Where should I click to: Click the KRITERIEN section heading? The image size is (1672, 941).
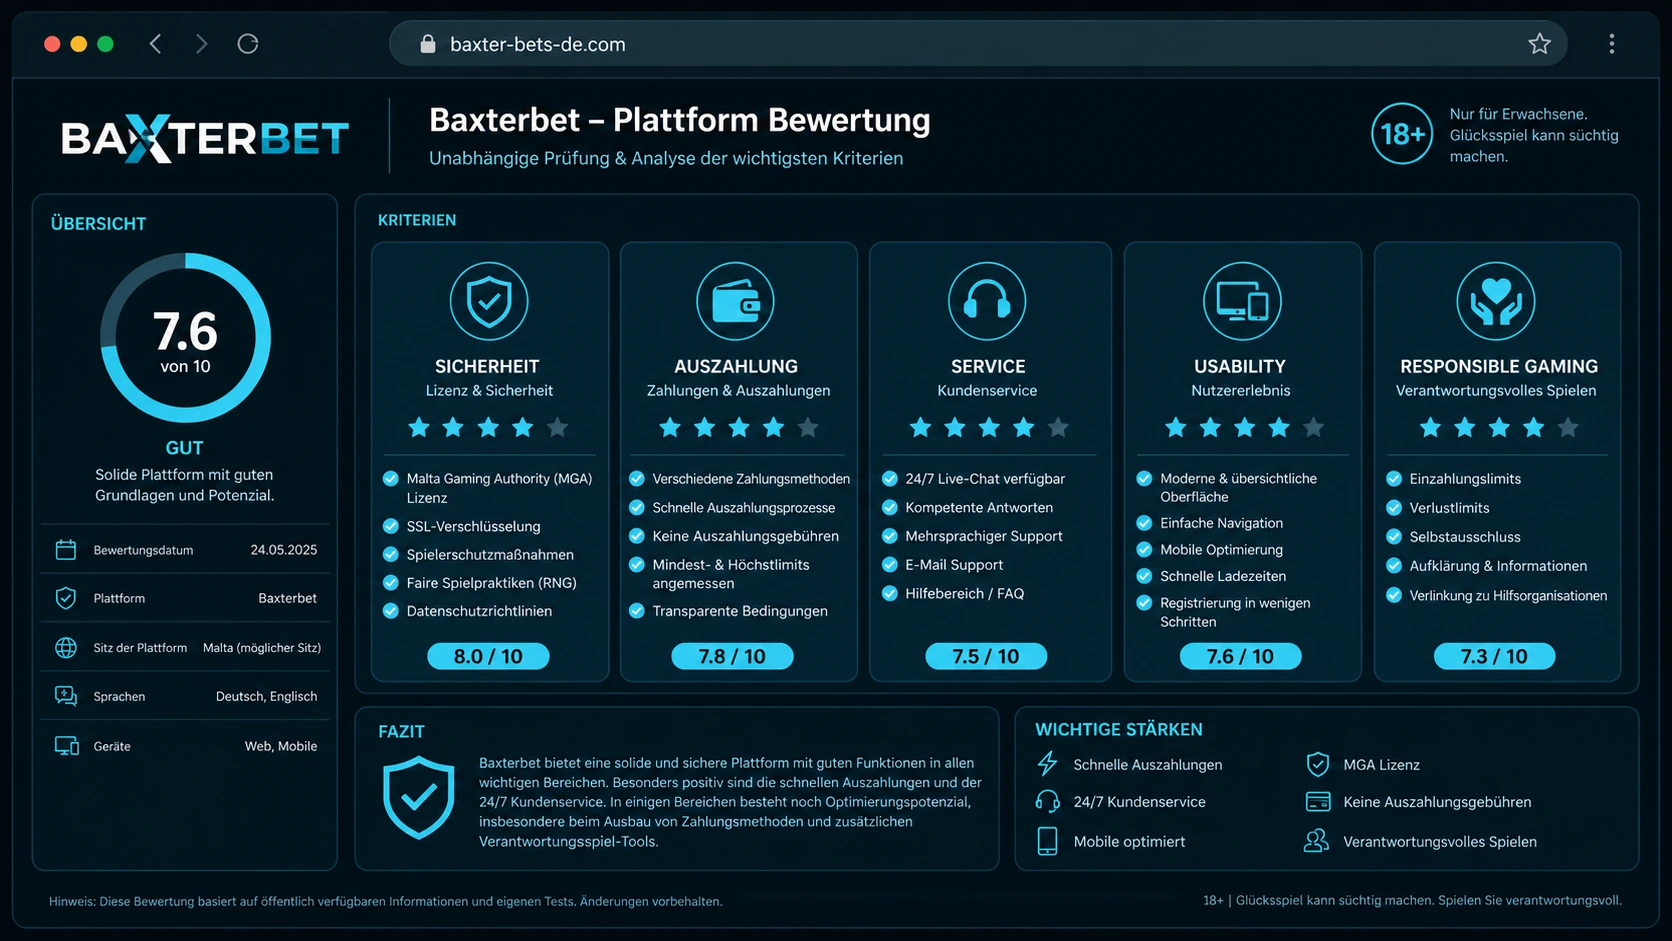click(x=417, y=220)
